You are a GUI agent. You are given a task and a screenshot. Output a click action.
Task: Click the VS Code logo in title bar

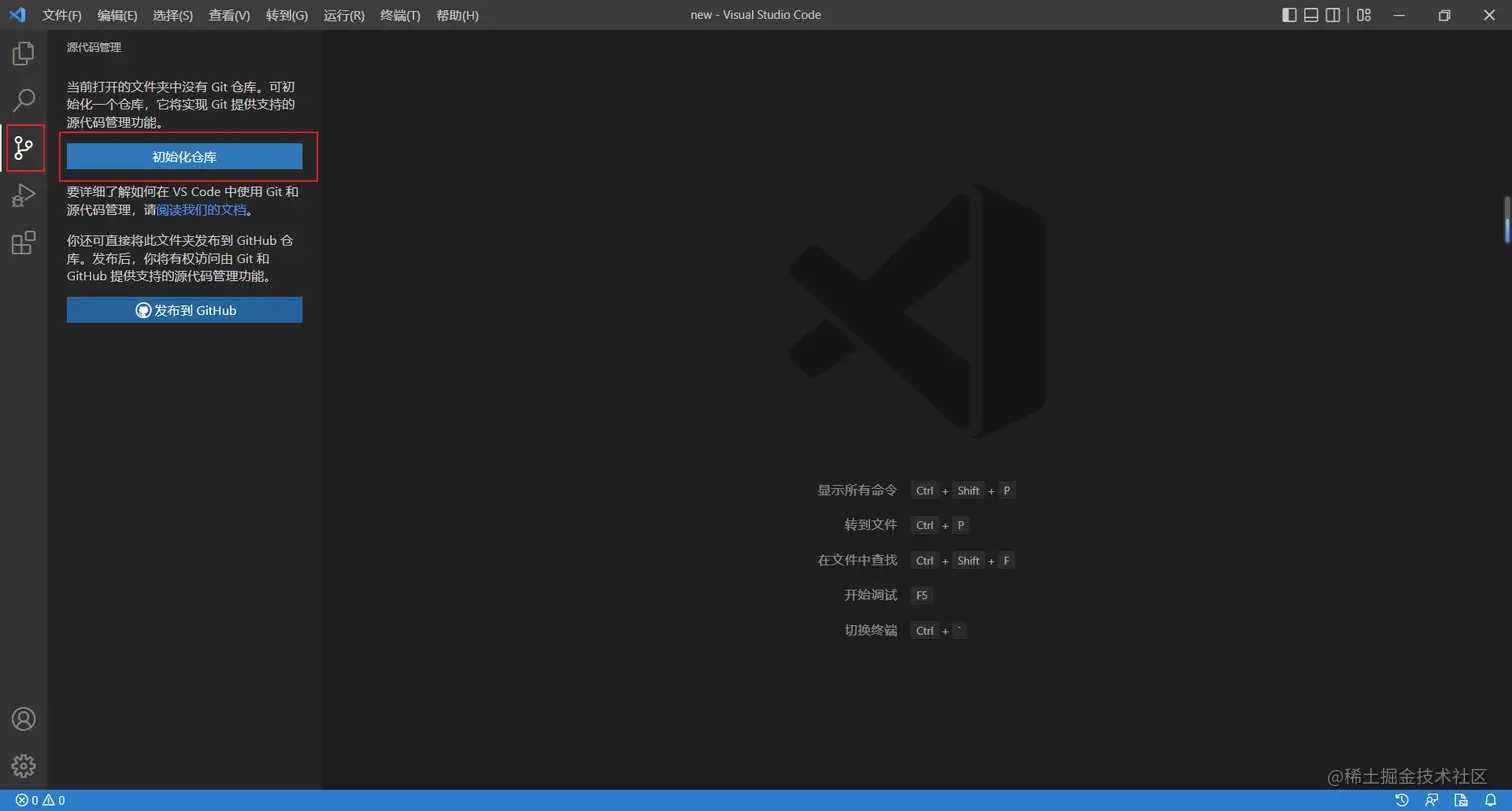click(17, 15)
